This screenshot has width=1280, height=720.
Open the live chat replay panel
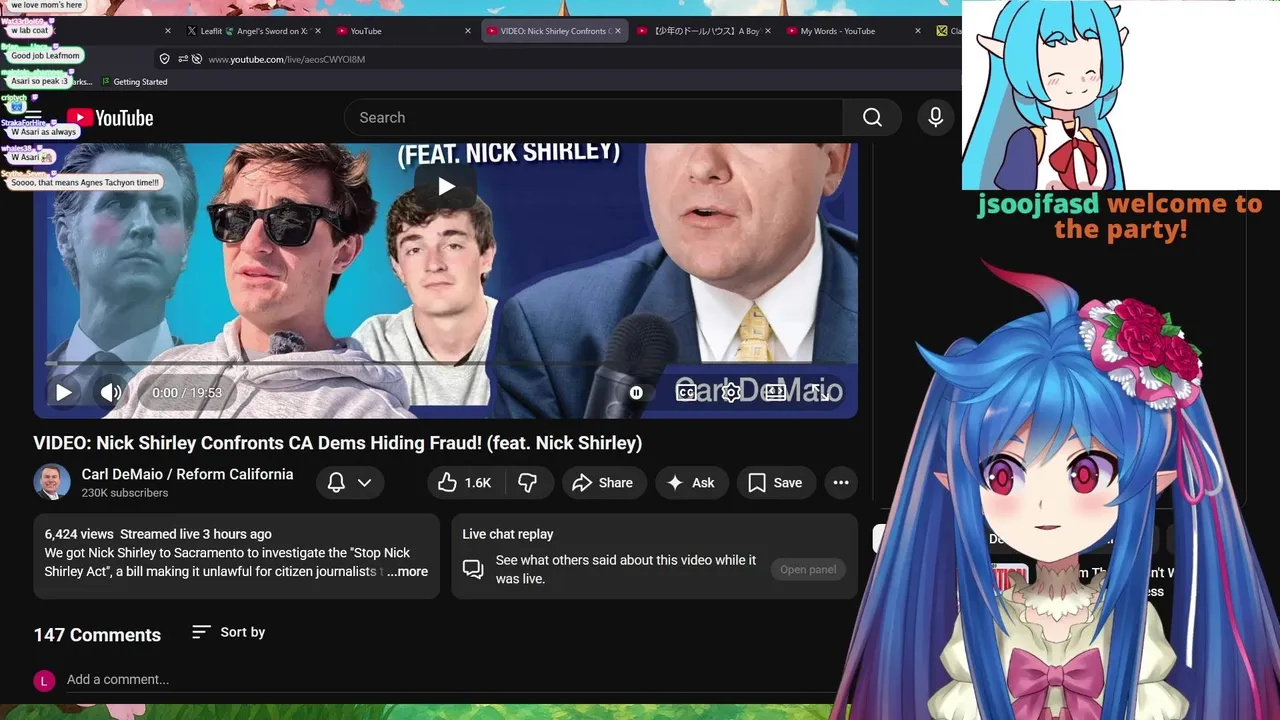[x=808, y=570]
